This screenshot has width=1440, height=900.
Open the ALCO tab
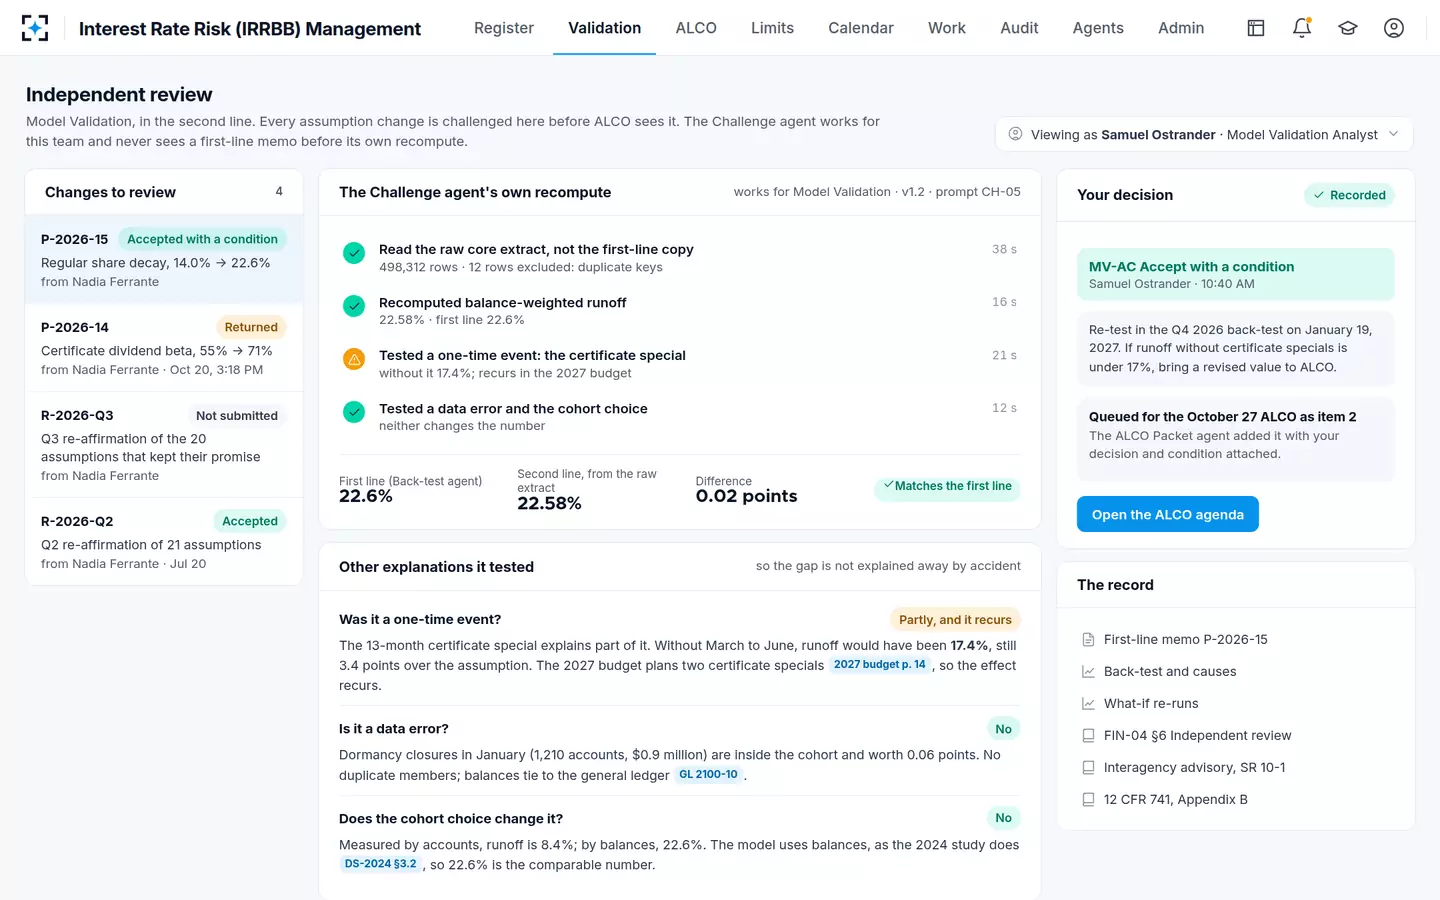[696, 28]
